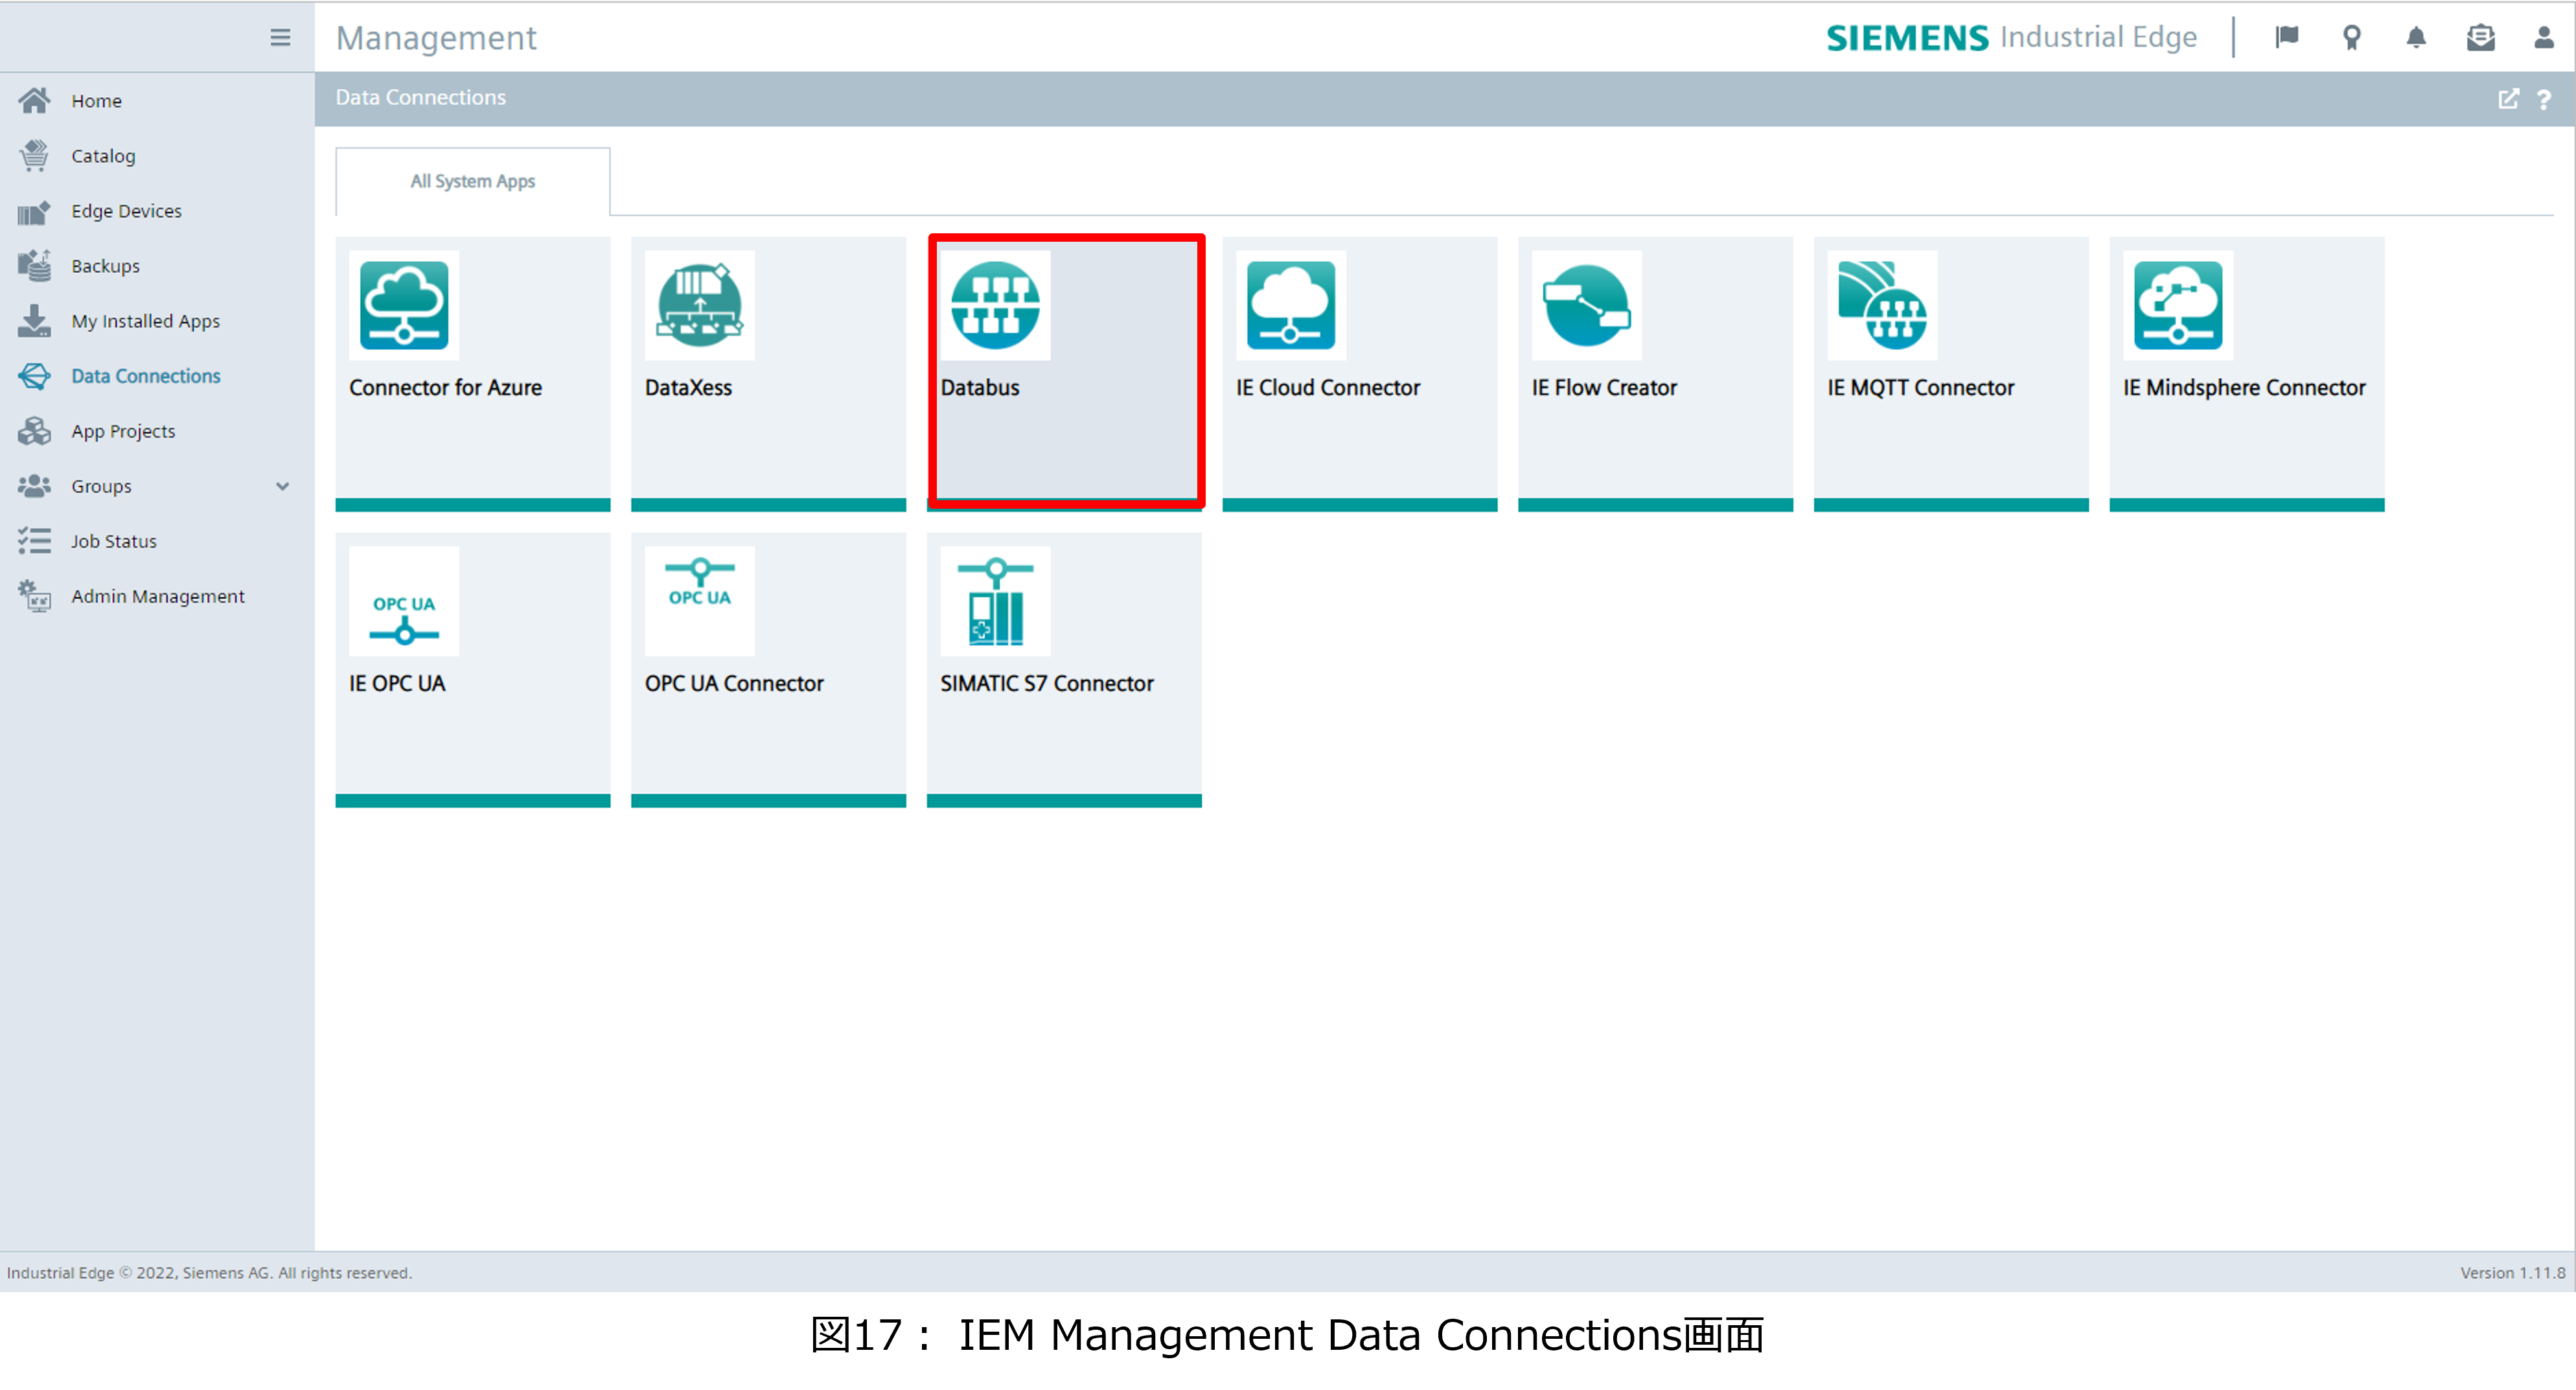Click the IE OPC UA icon

pyautogui.click(x=404, y=601)
